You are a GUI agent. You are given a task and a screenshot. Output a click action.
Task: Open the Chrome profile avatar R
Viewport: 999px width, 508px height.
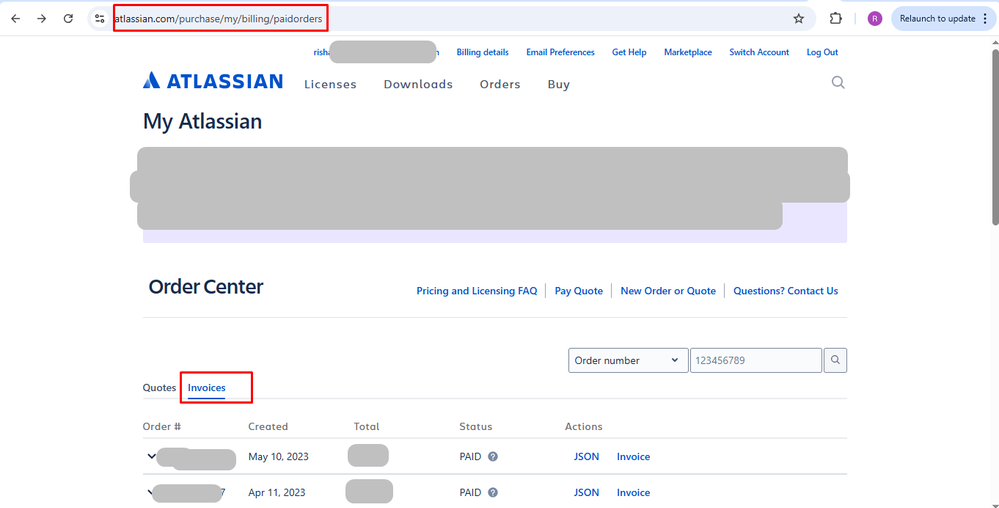(875, 18)
